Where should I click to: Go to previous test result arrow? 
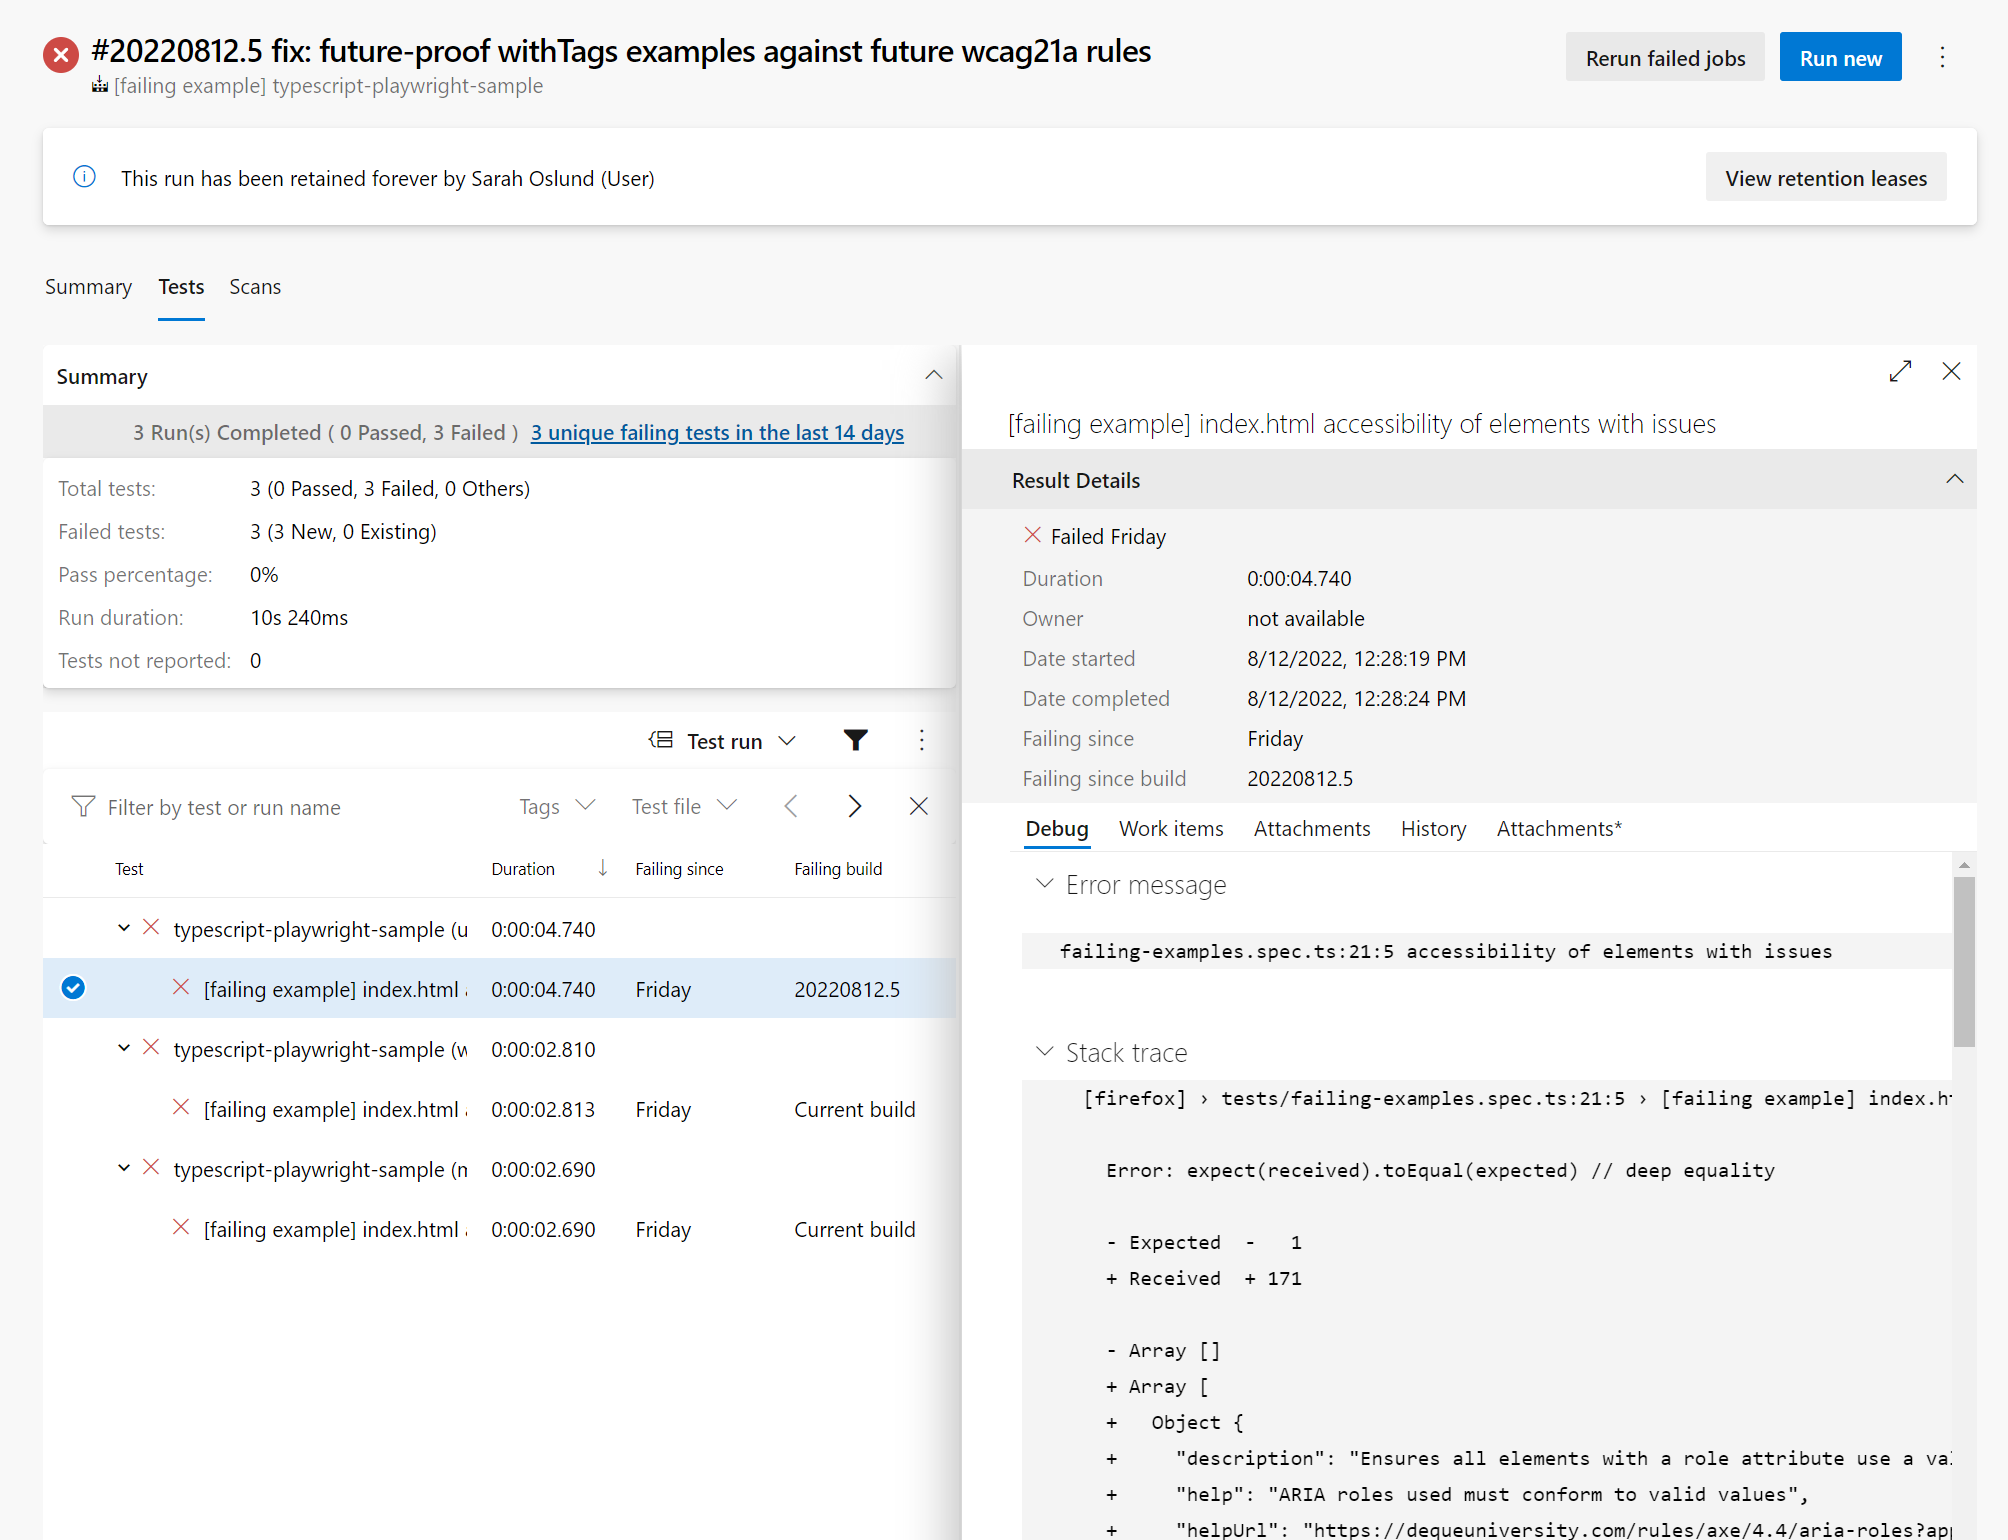click(x=791, y=806)
